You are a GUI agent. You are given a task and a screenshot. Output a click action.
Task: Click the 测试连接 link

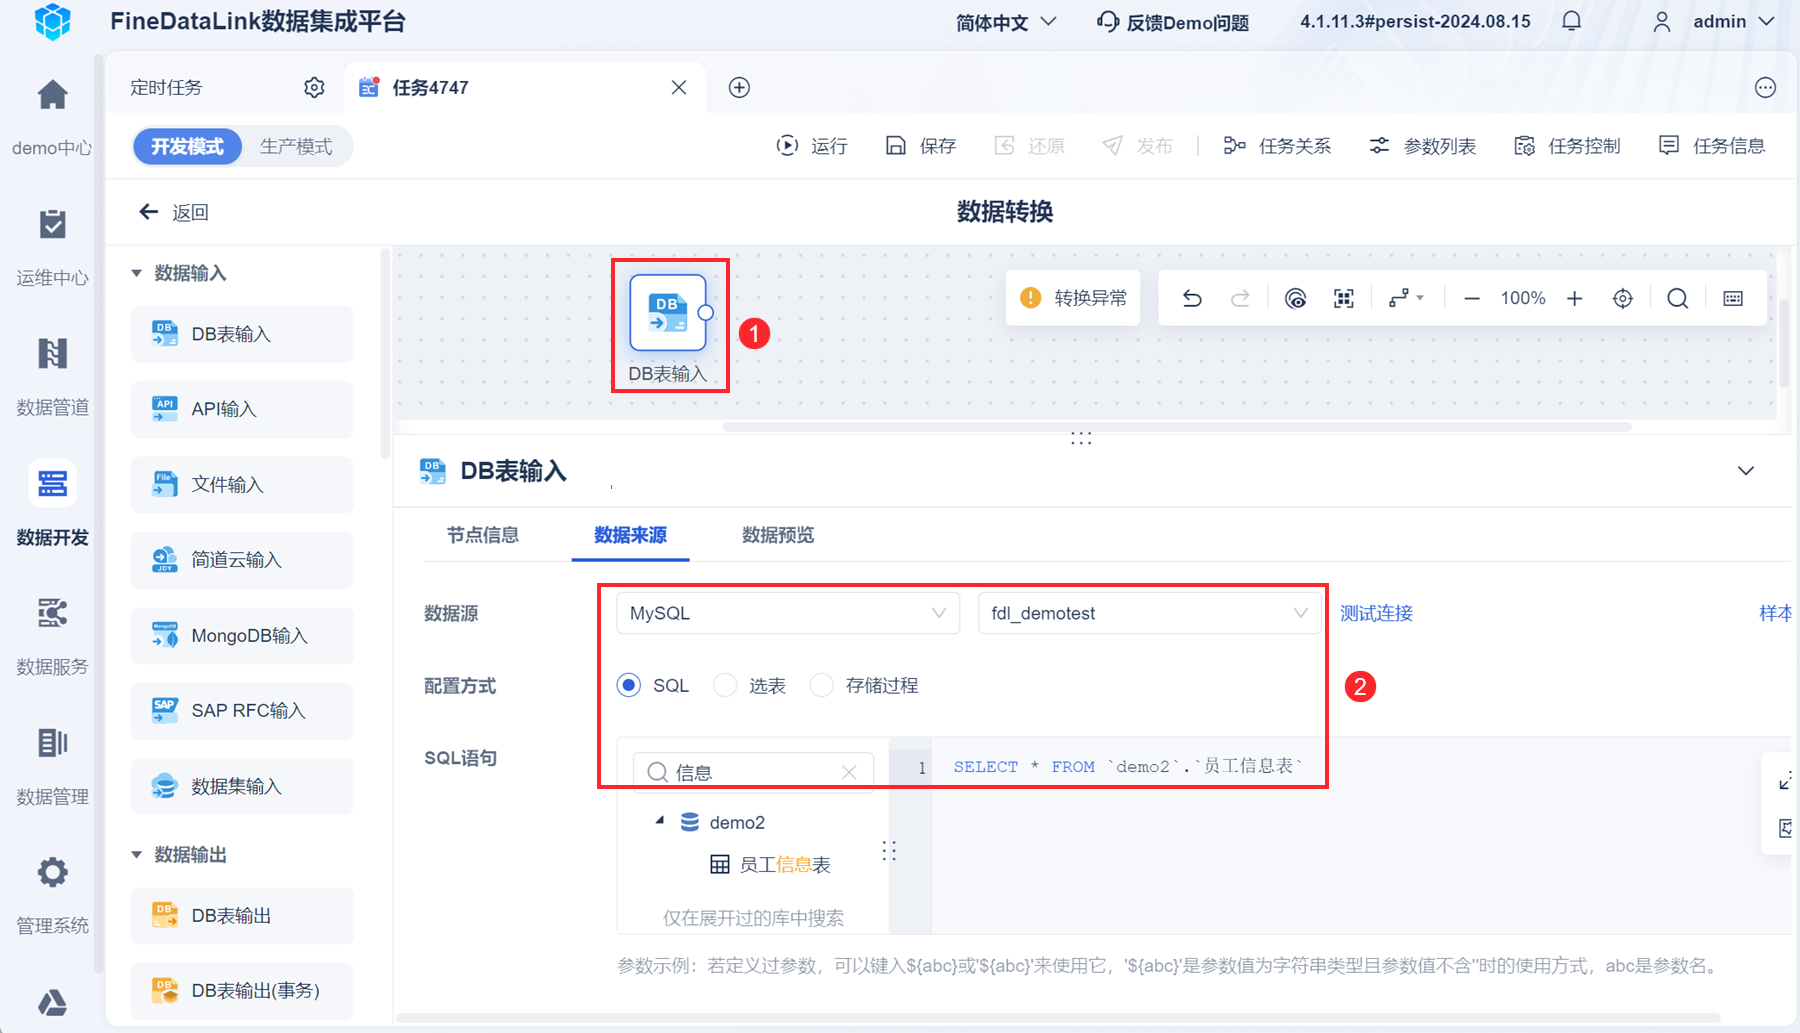pyautogui.click(x=1376, y=613)
